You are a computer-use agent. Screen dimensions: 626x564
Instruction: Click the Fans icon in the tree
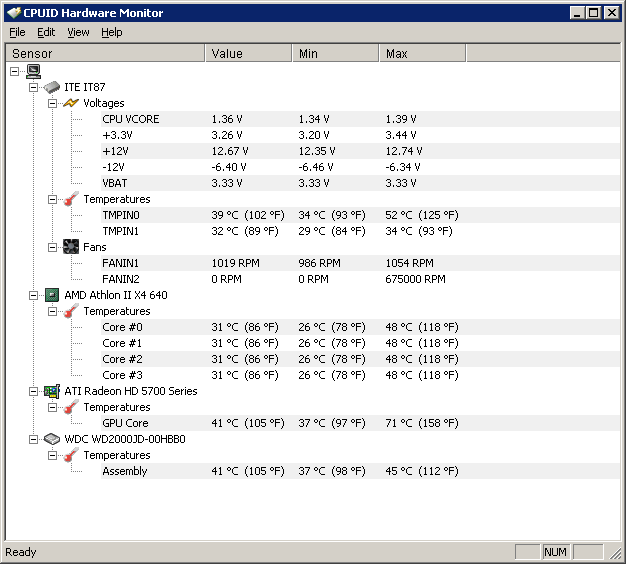tap(70, 247)
